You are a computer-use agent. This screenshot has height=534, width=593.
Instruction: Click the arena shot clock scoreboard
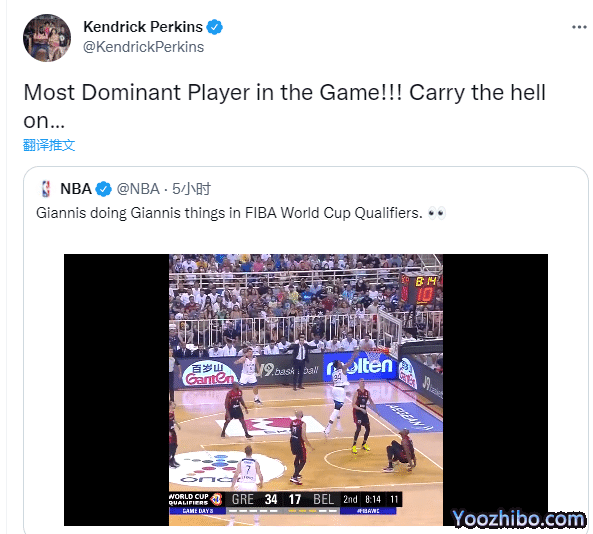point(422,290)
